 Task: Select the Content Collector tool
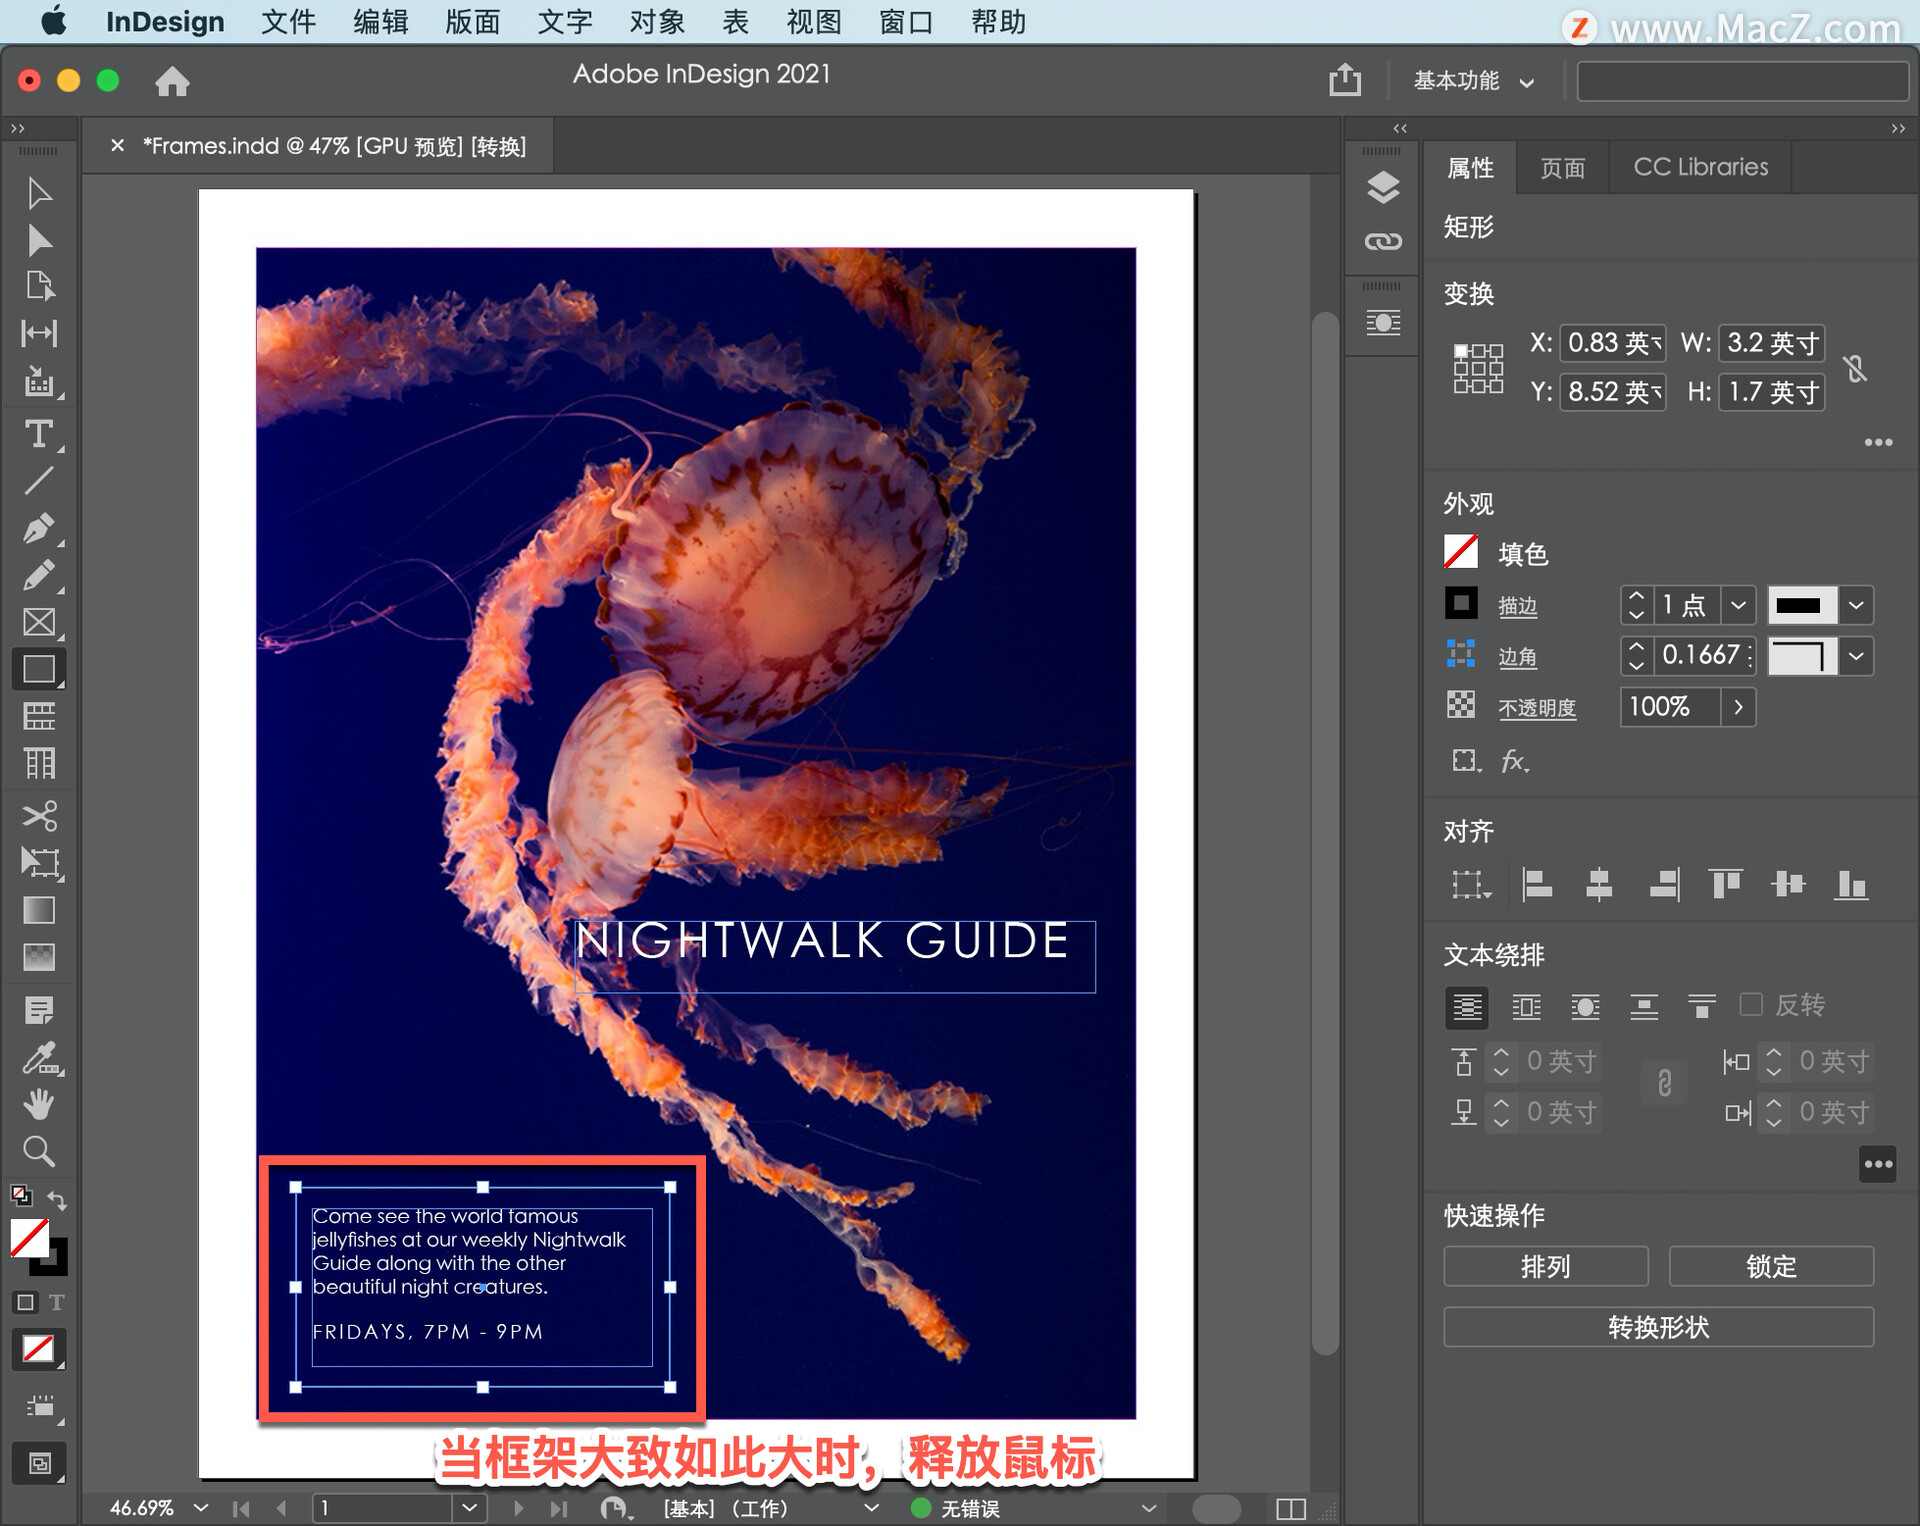pos(39,381)
